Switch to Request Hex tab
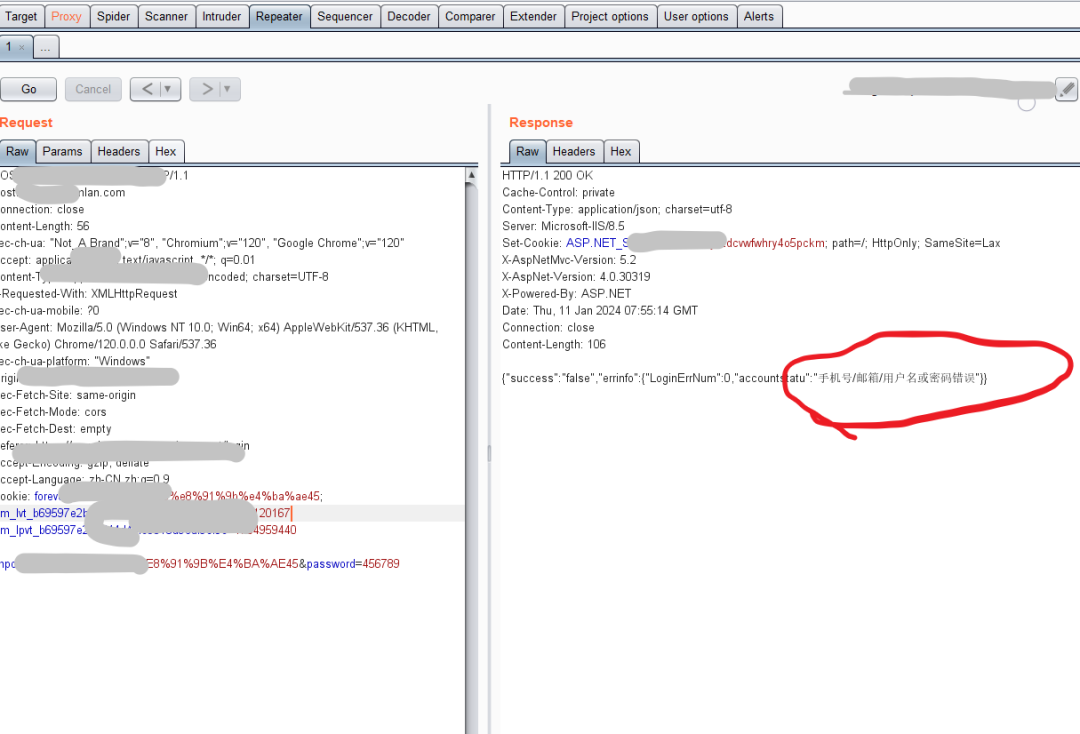The height and width of the screenshot is (734, 1080). coord(165,151)
